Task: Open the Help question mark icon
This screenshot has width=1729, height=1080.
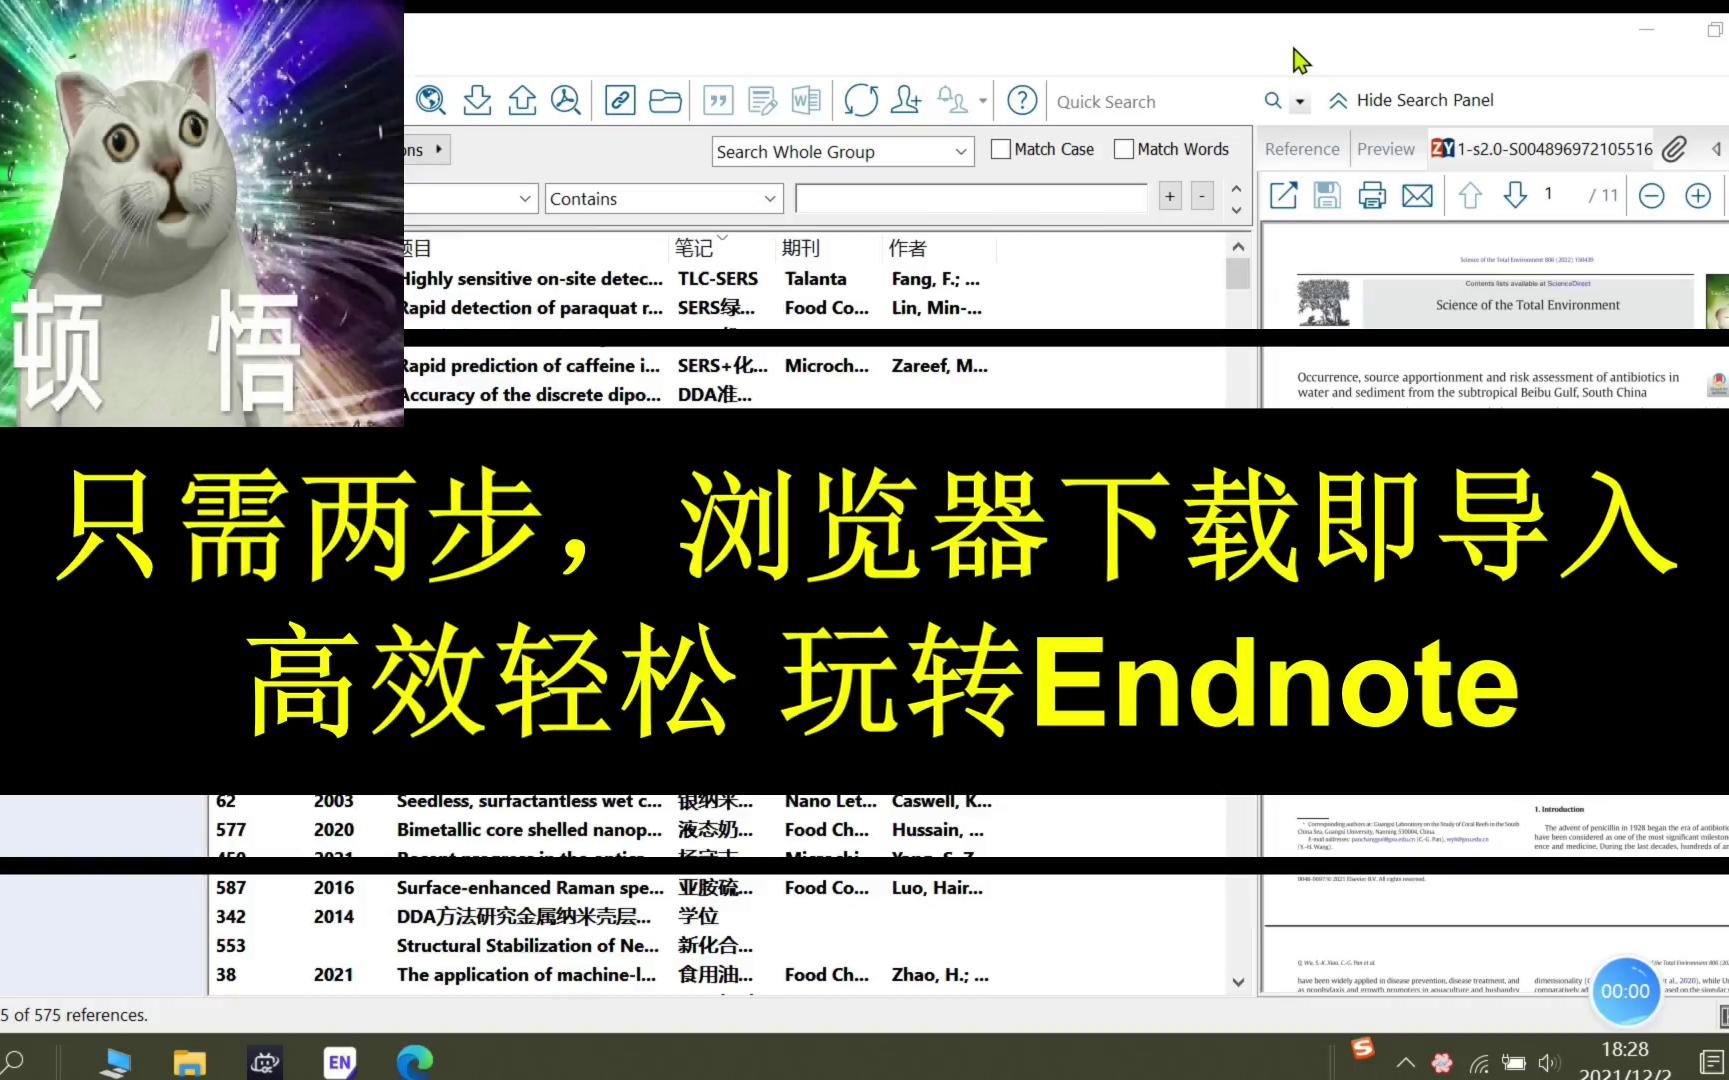Action: coord(1022,100)
